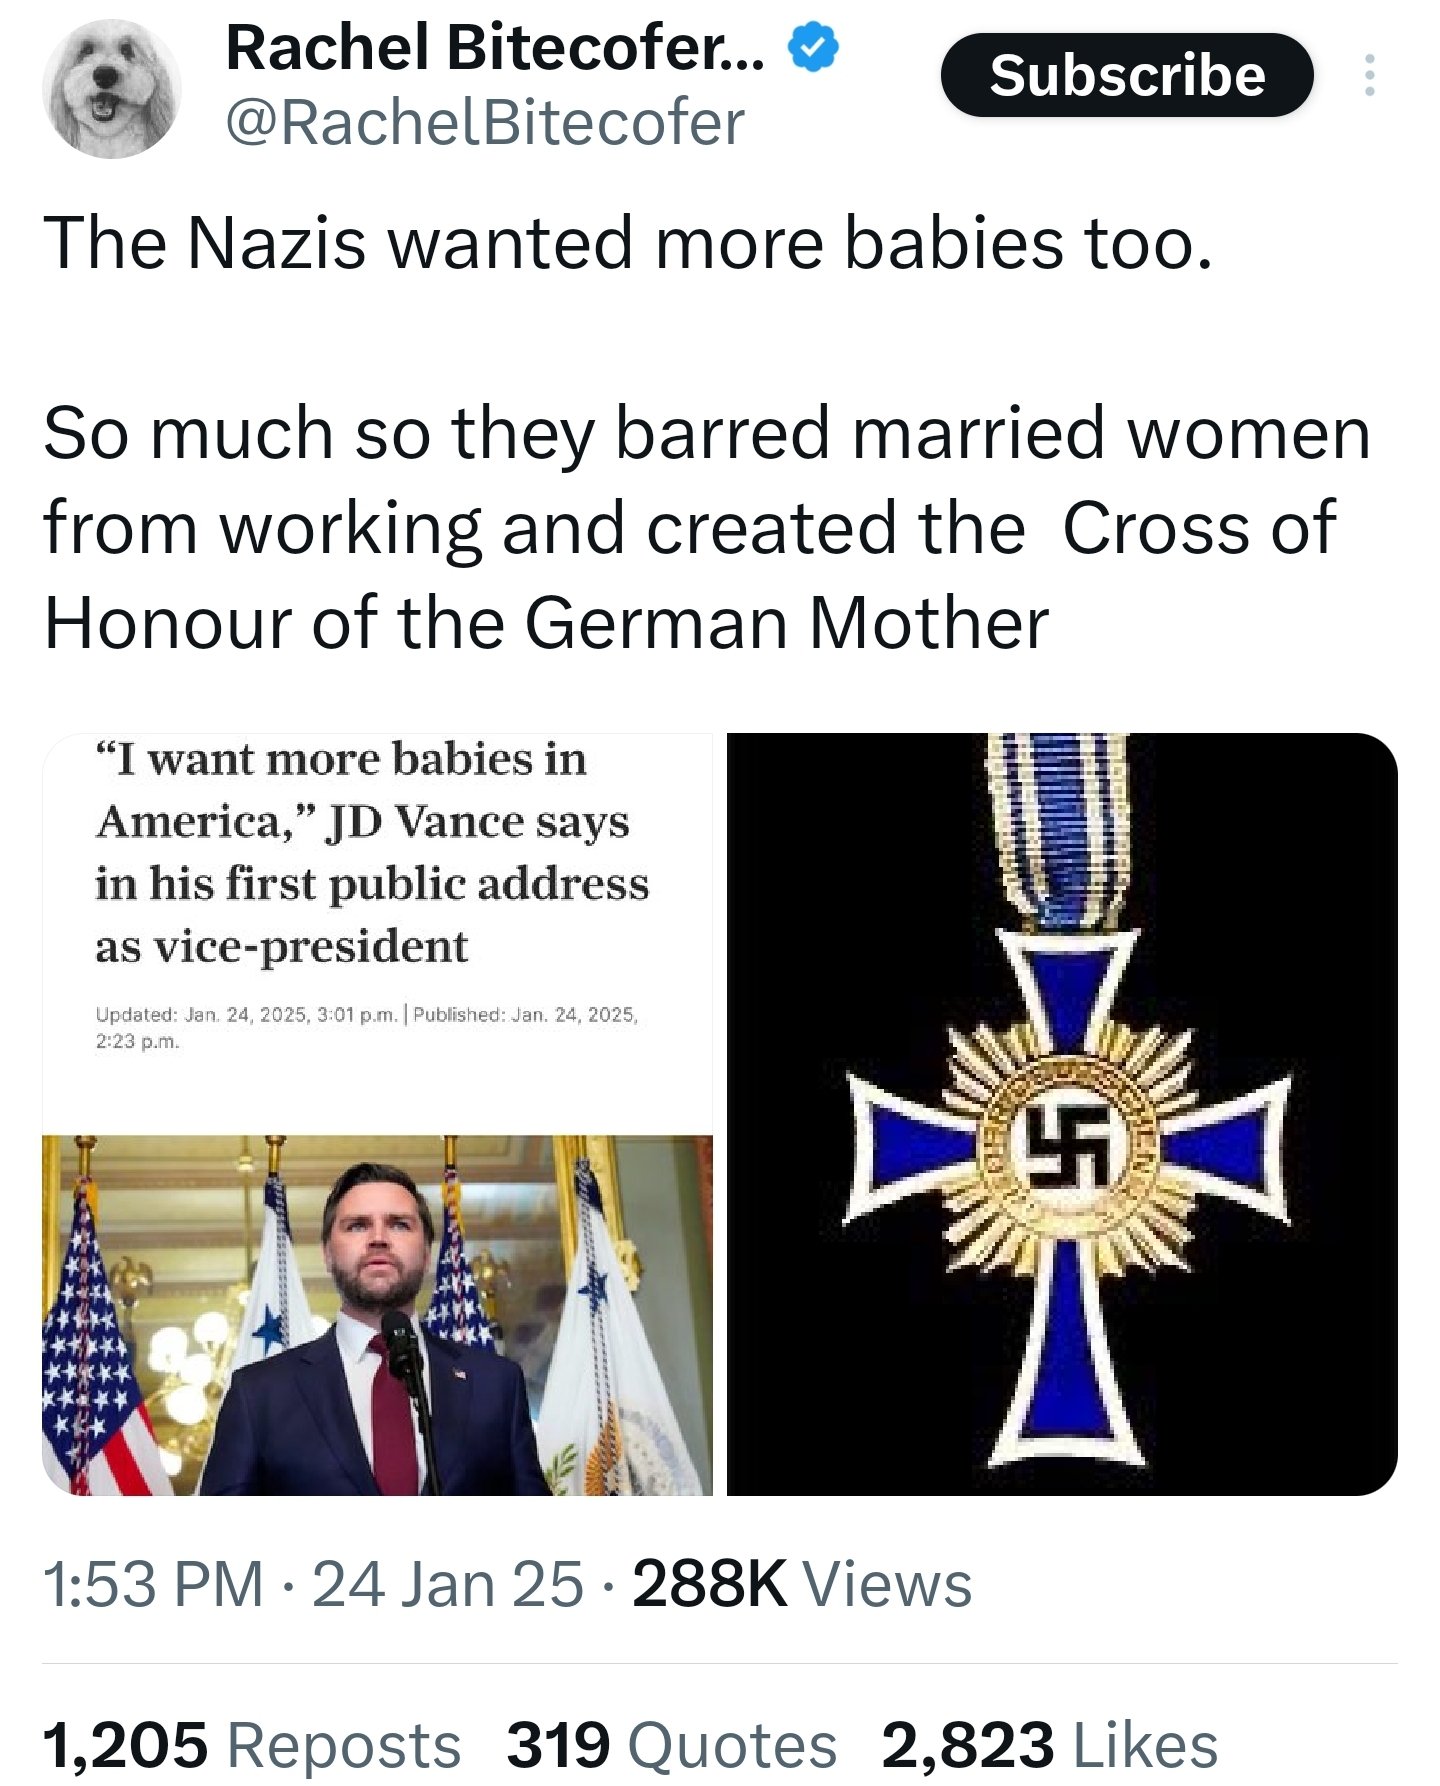
Task: Open the dog profile avatar
Action: point(112,89)
